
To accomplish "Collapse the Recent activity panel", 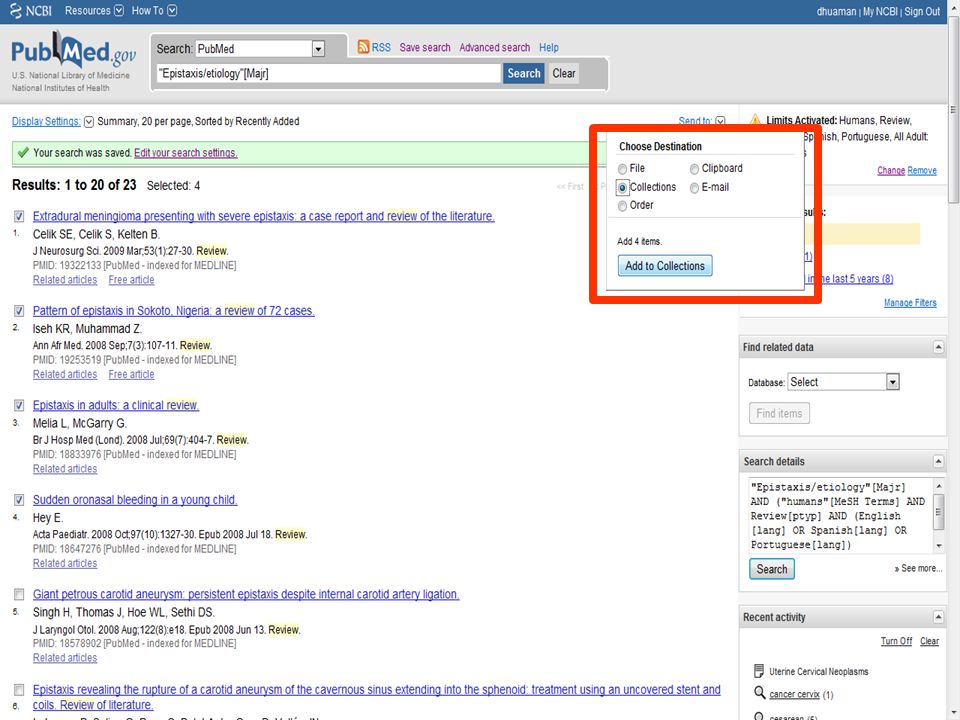I will [x=937, y=617].
